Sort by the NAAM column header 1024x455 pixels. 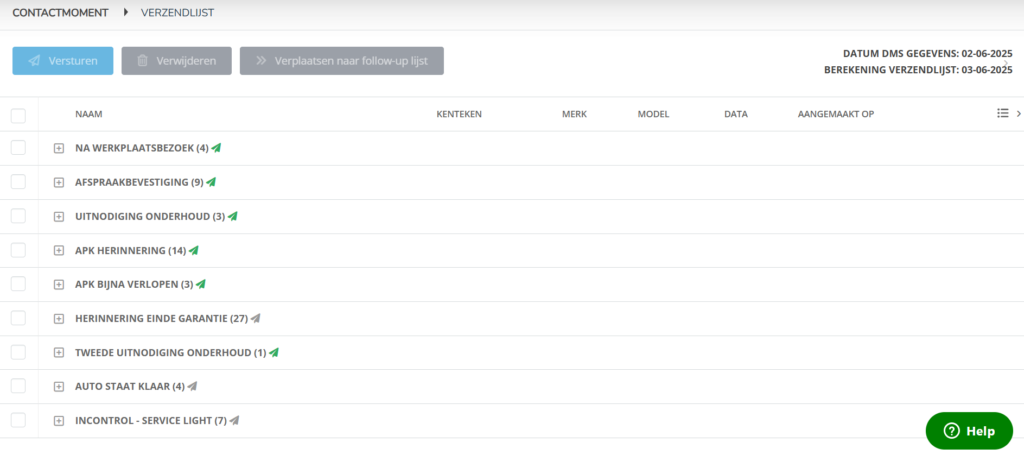point(89,114)
